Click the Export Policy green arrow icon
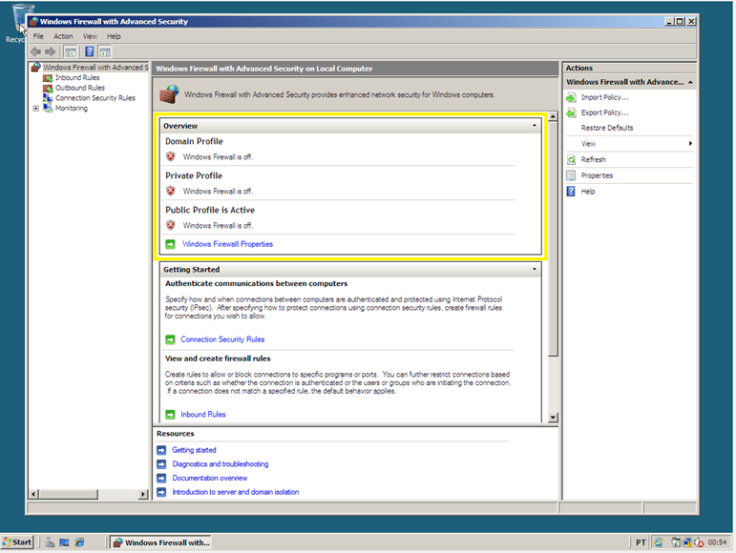The height and width of the screenshot is (553, 736). pyautogui.click(x=571, y=113)
